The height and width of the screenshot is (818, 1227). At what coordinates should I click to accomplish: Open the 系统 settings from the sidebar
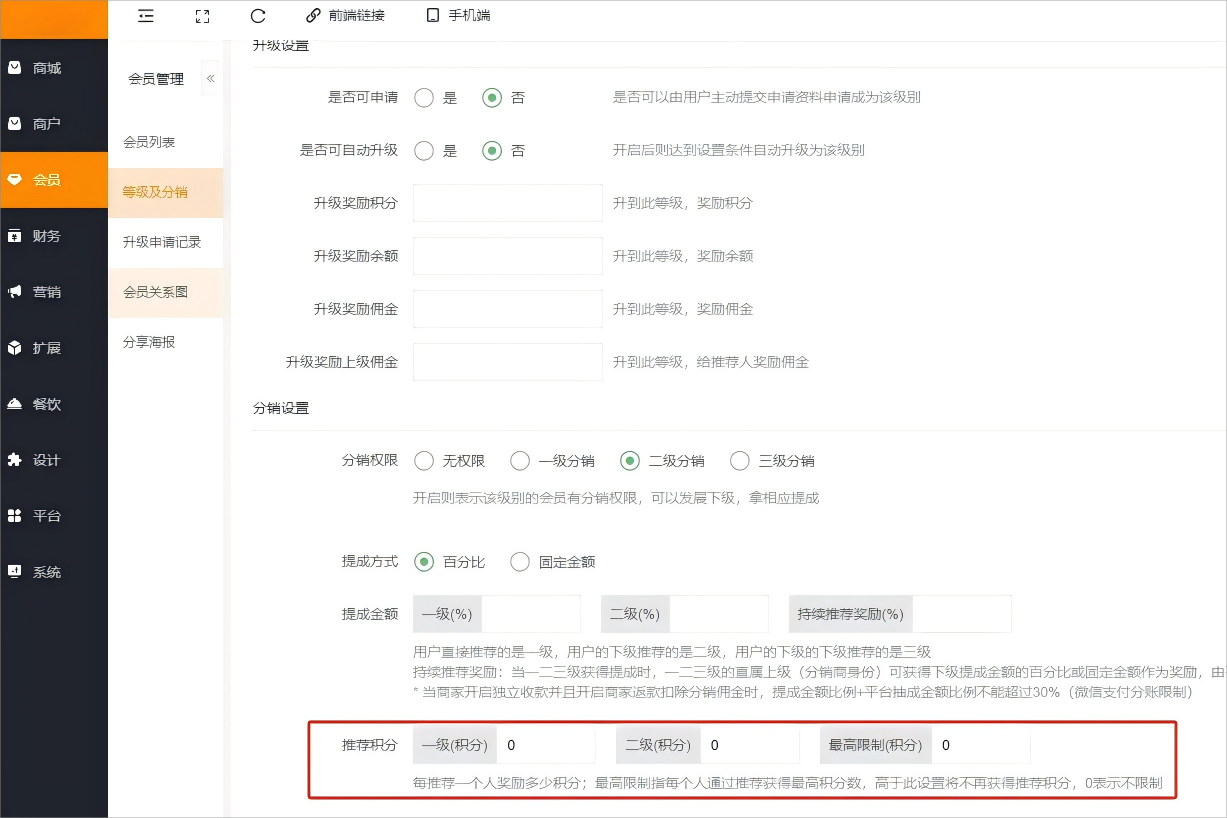(x=54, y=571)
